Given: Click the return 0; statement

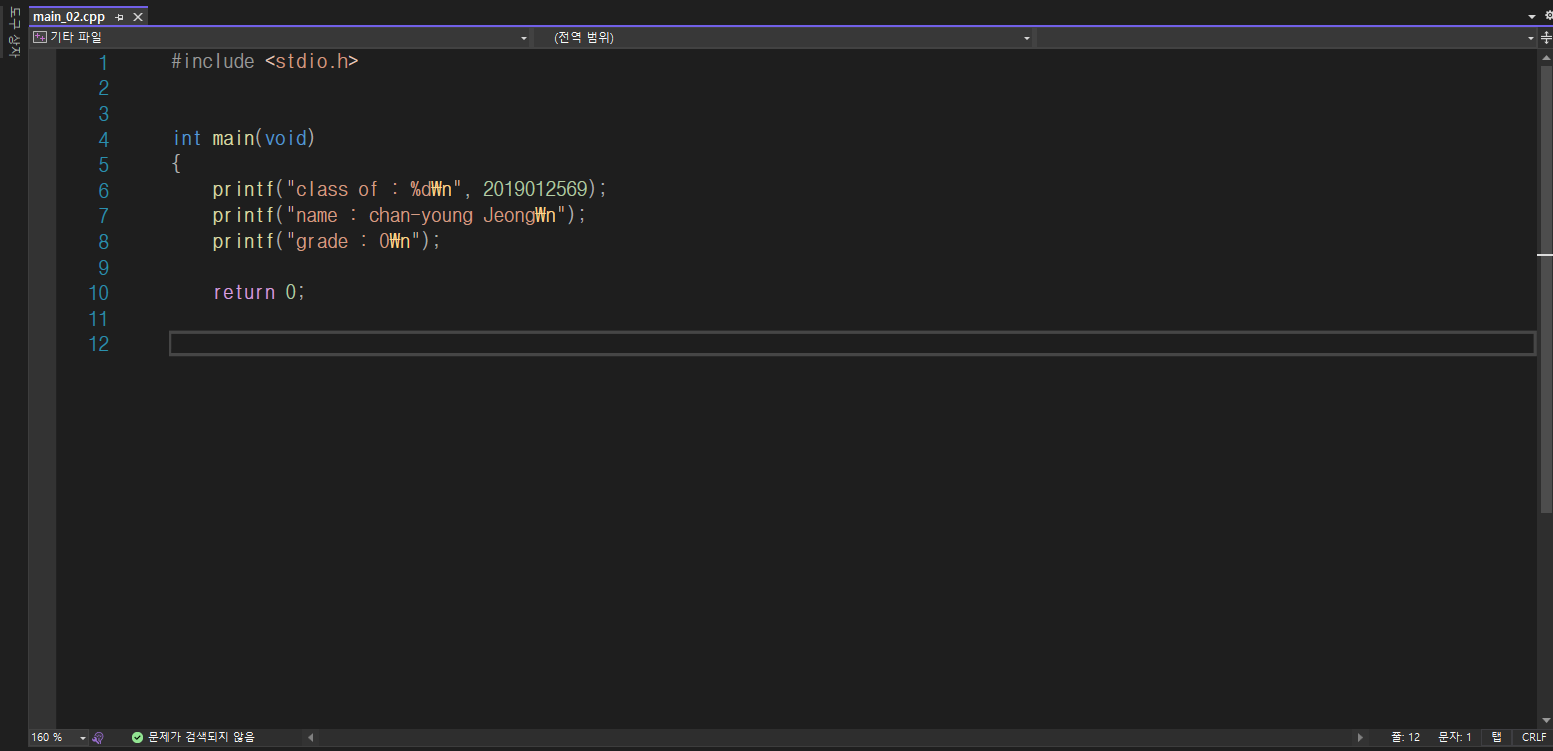Looking at the screenshot, I should (x=259, y=292).
